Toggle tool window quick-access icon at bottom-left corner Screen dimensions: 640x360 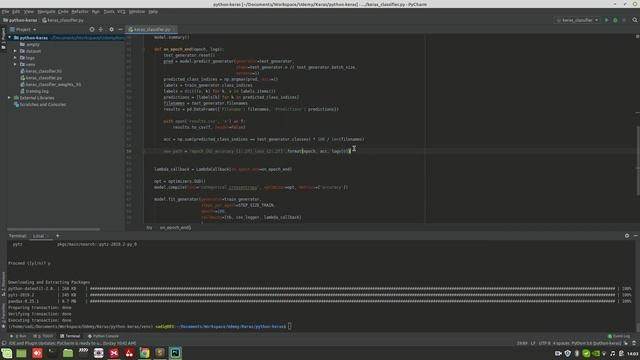click(4, 343)
